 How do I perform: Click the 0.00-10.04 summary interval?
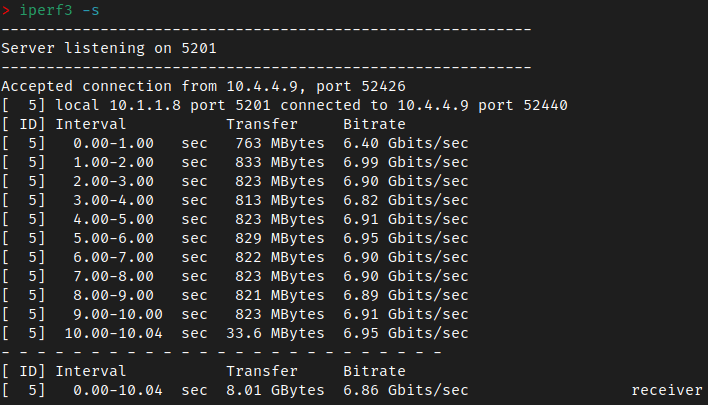(x=118, y=390)
